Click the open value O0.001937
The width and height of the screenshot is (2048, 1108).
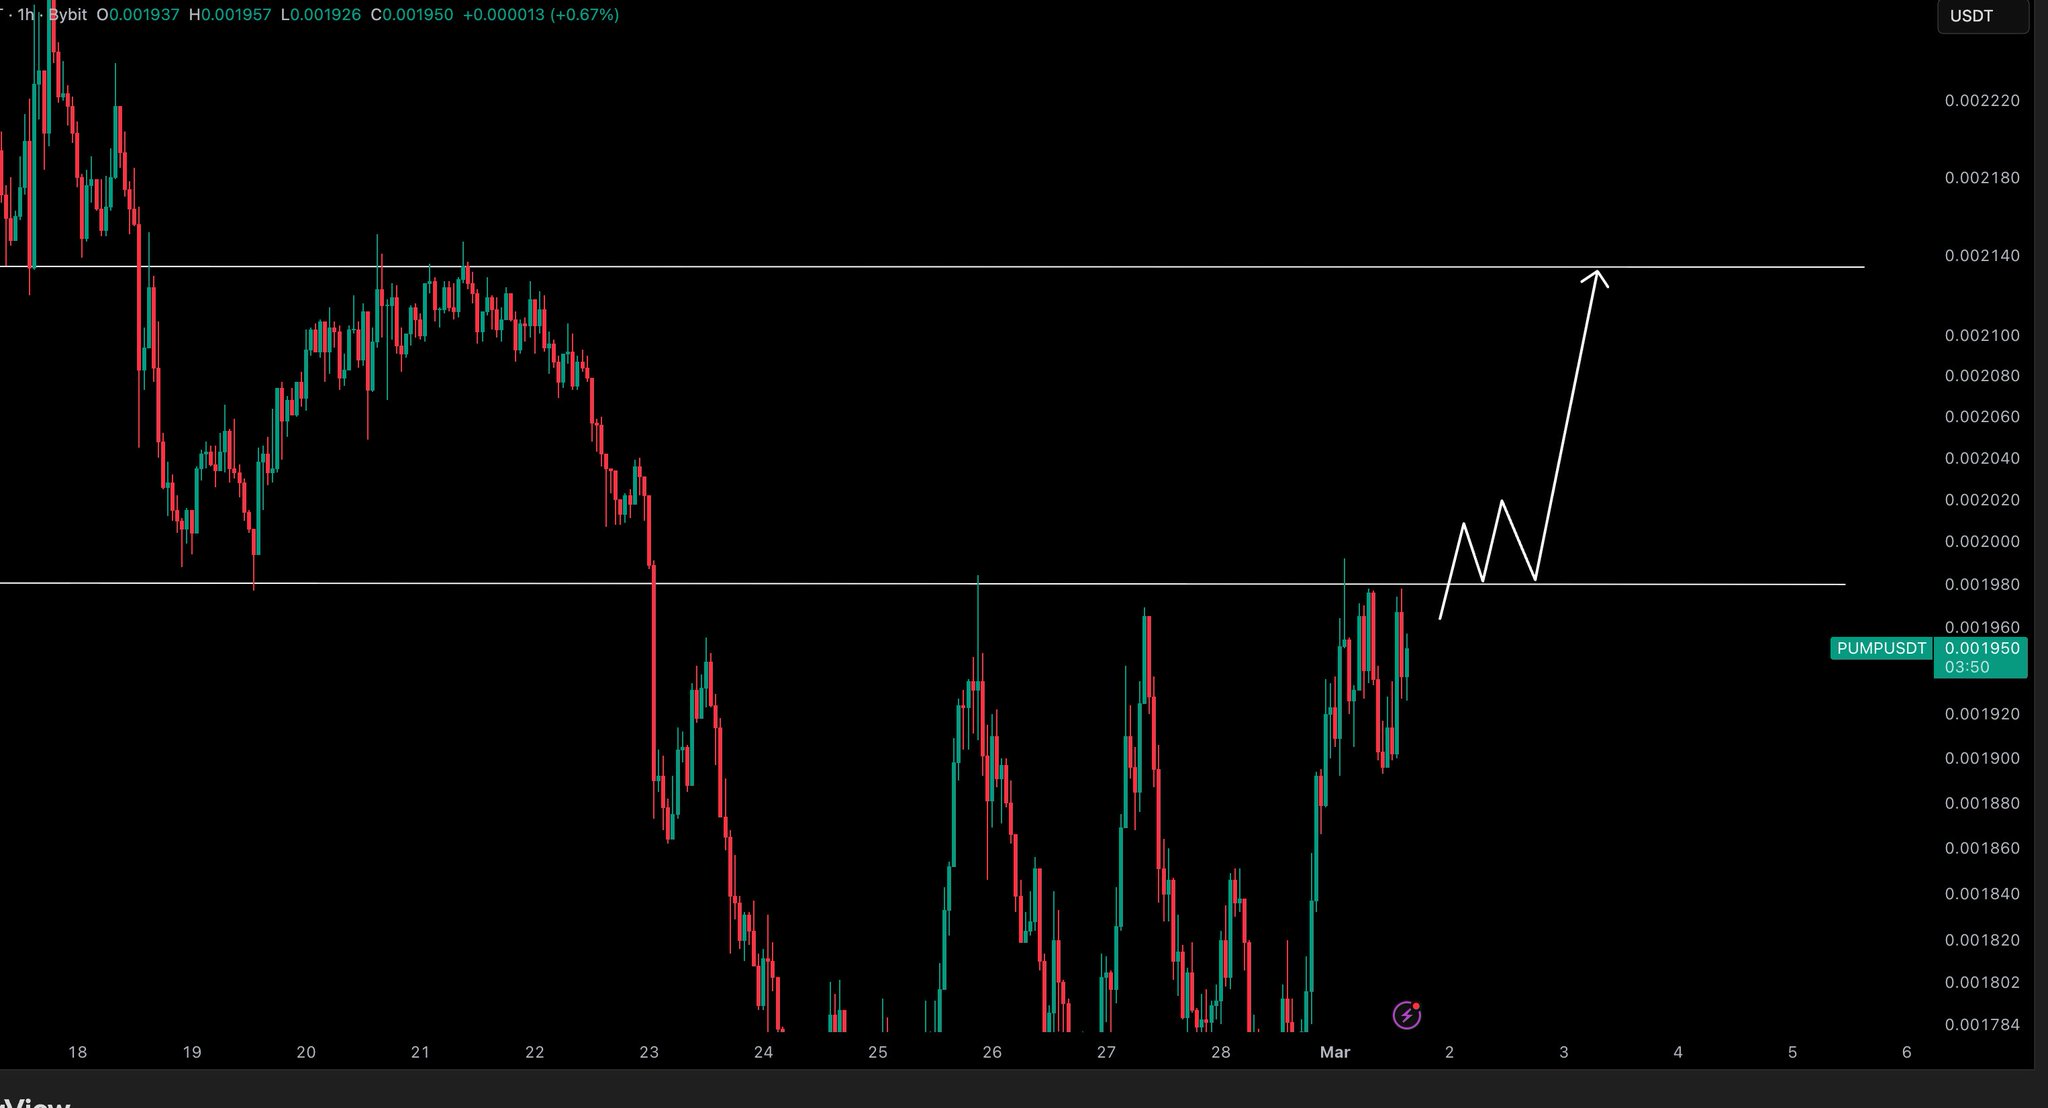(x=138, y=15)
